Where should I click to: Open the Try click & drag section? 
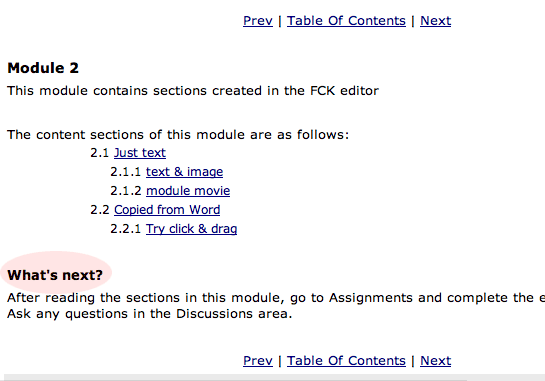191,229
